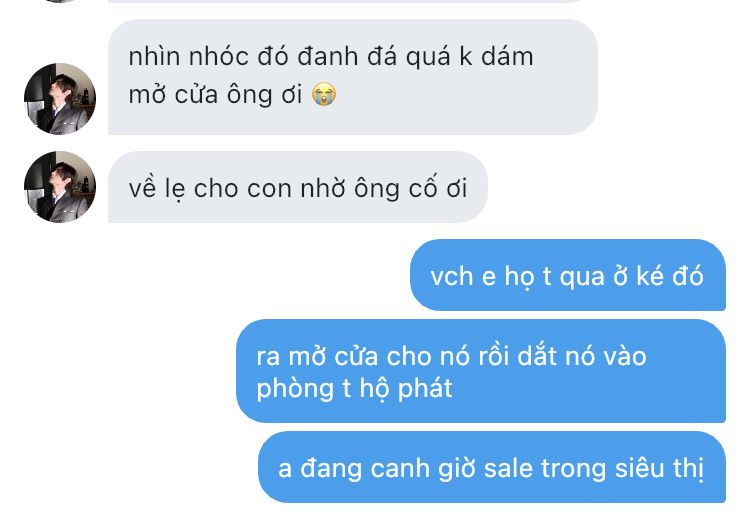This screenshot has width=750, height=510.
Task: Select the "nhìn nhóc đó đanh đá" message bubble
Action: [353, 77]
